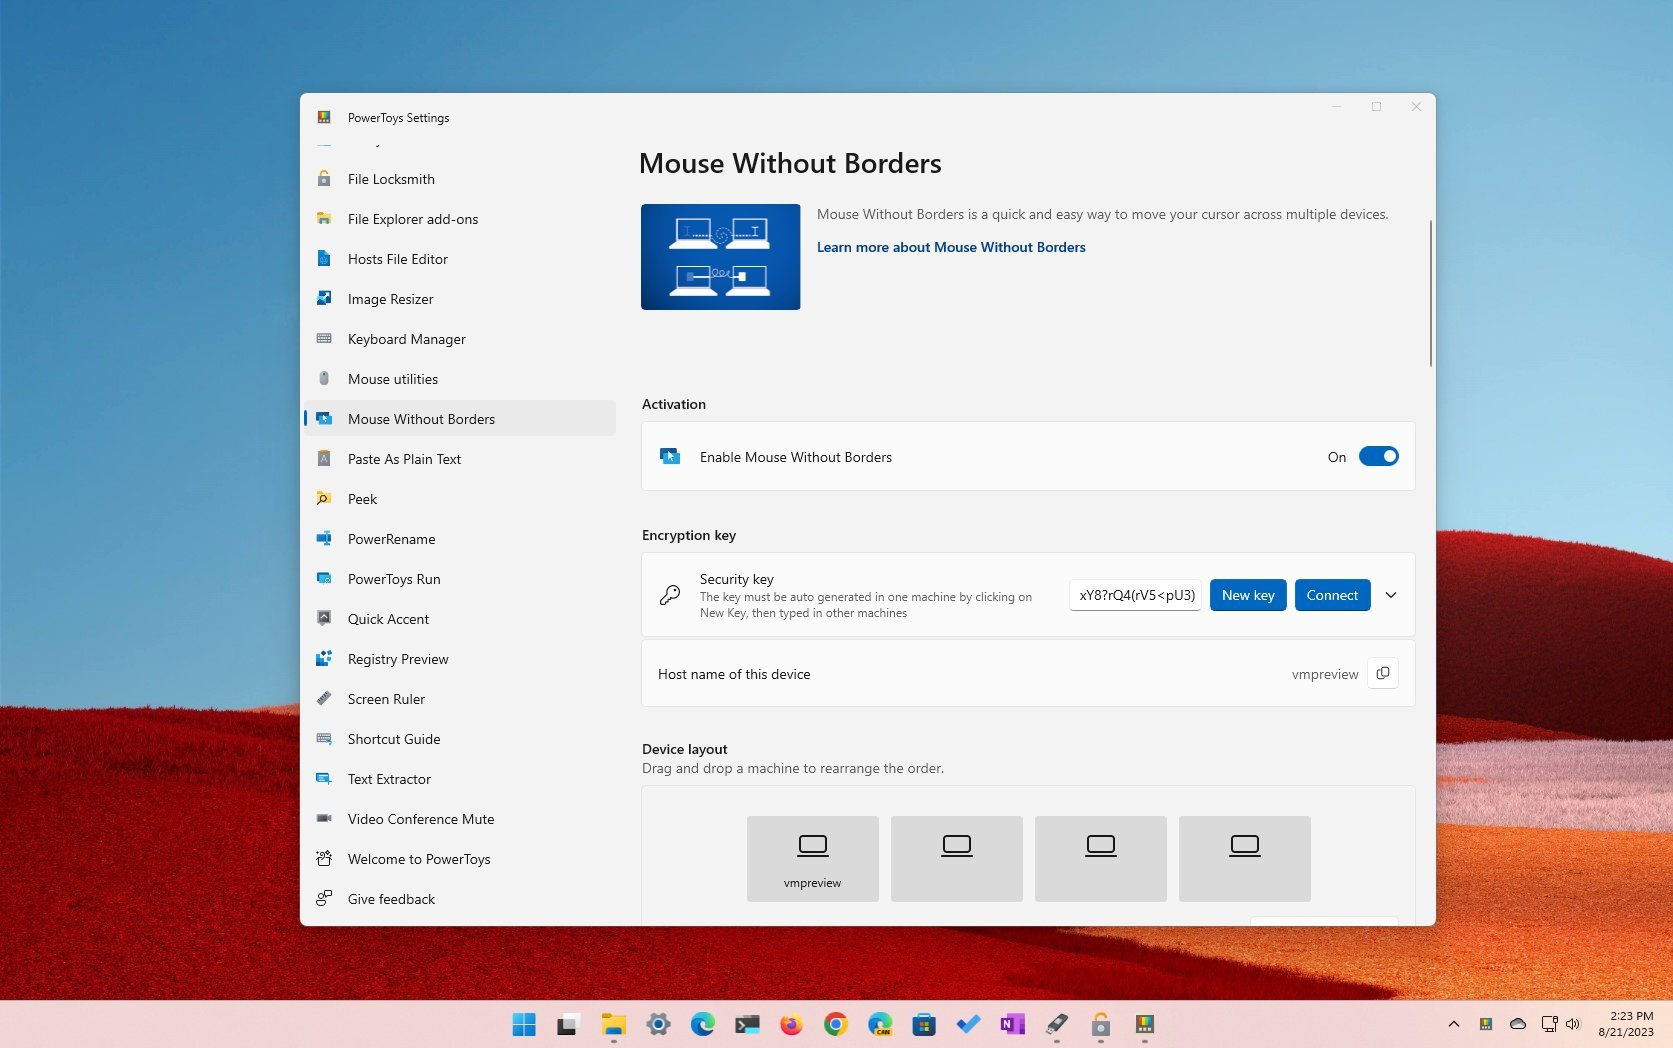The image size is (1673, 1048).
Task: Open Mouse utilities settings
Action: [392, 379]
